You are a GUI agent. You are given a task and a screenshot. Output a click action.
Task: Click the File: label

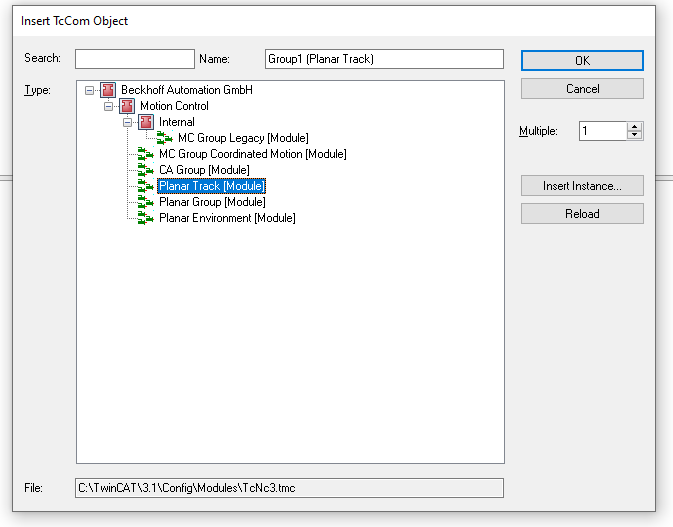33,488
